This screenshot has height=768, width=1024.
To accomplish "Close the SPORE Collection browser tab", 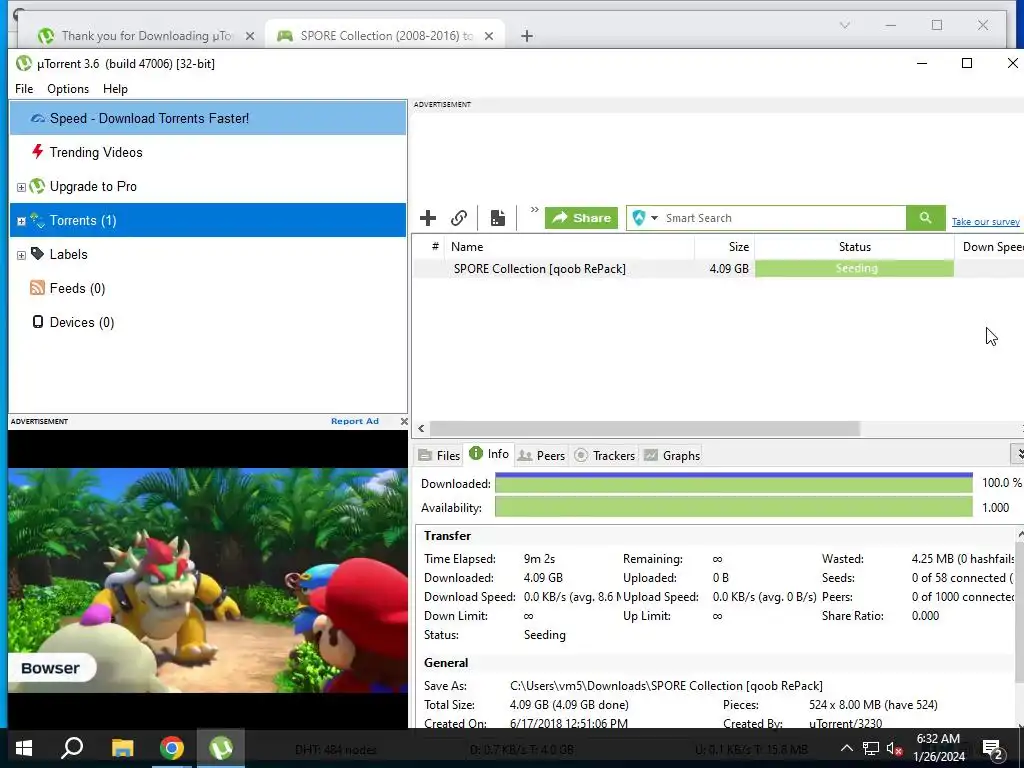I will pos(488,37).
